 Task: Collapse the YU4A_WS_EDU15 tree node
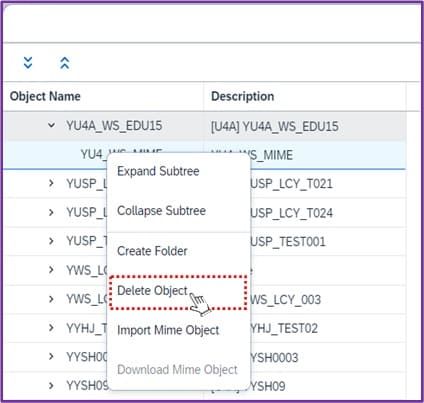pos(51,125)
